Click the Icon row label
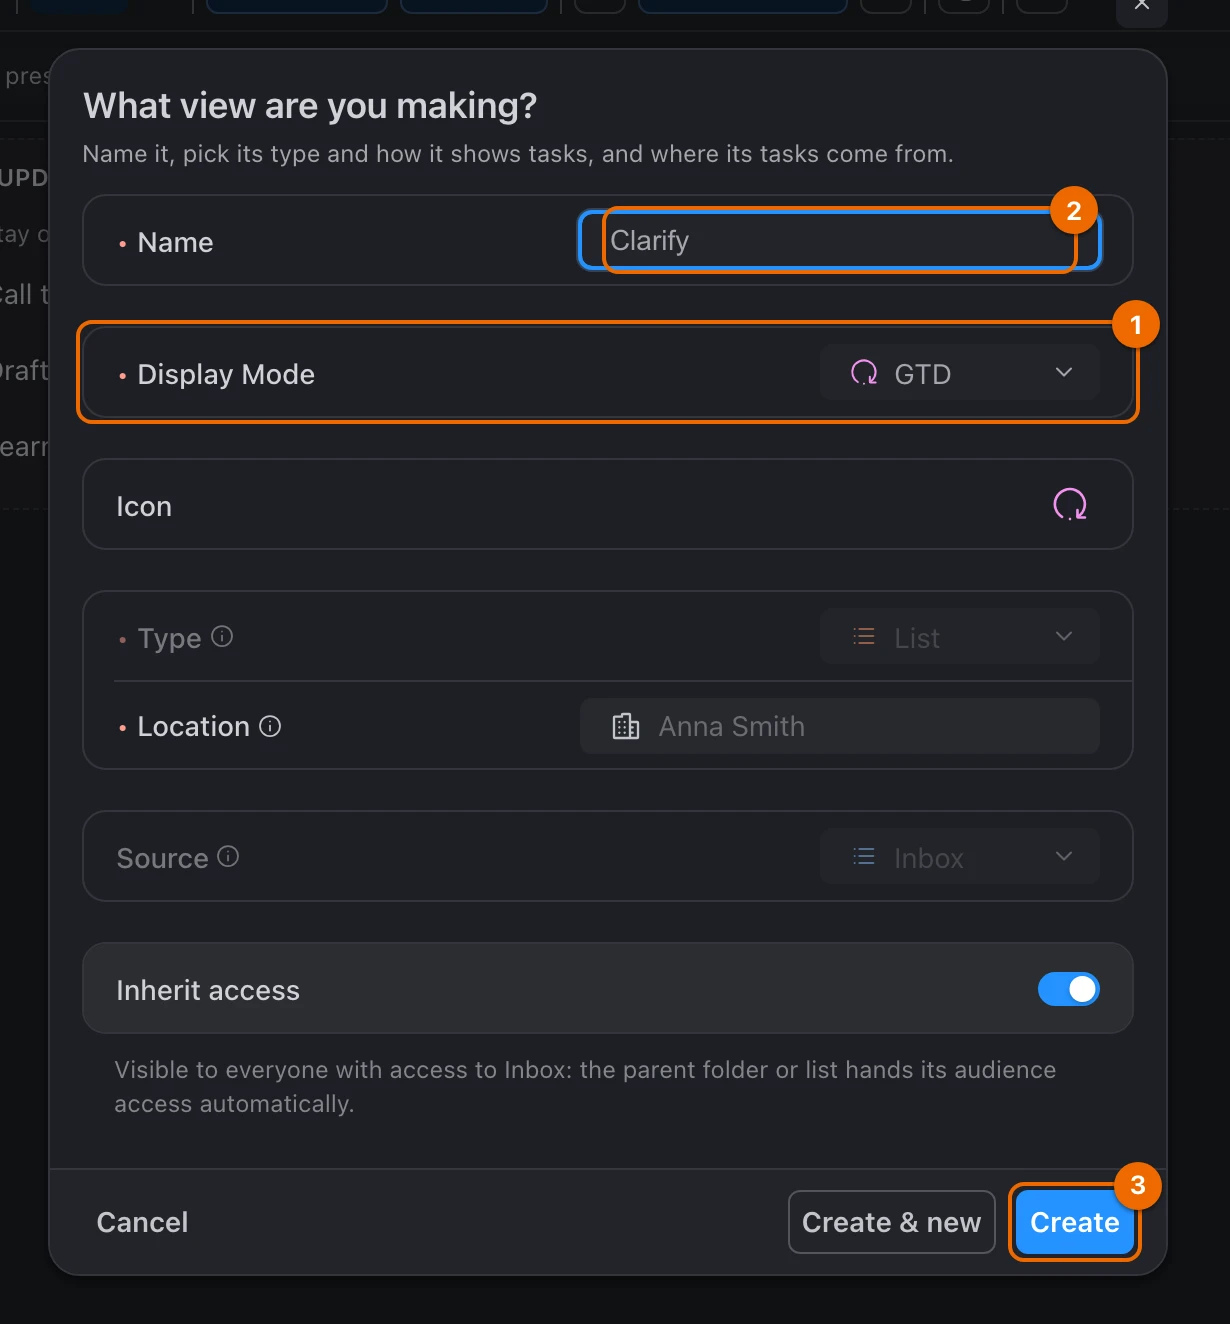1230x1324 pixels. [x=144, y=506]
